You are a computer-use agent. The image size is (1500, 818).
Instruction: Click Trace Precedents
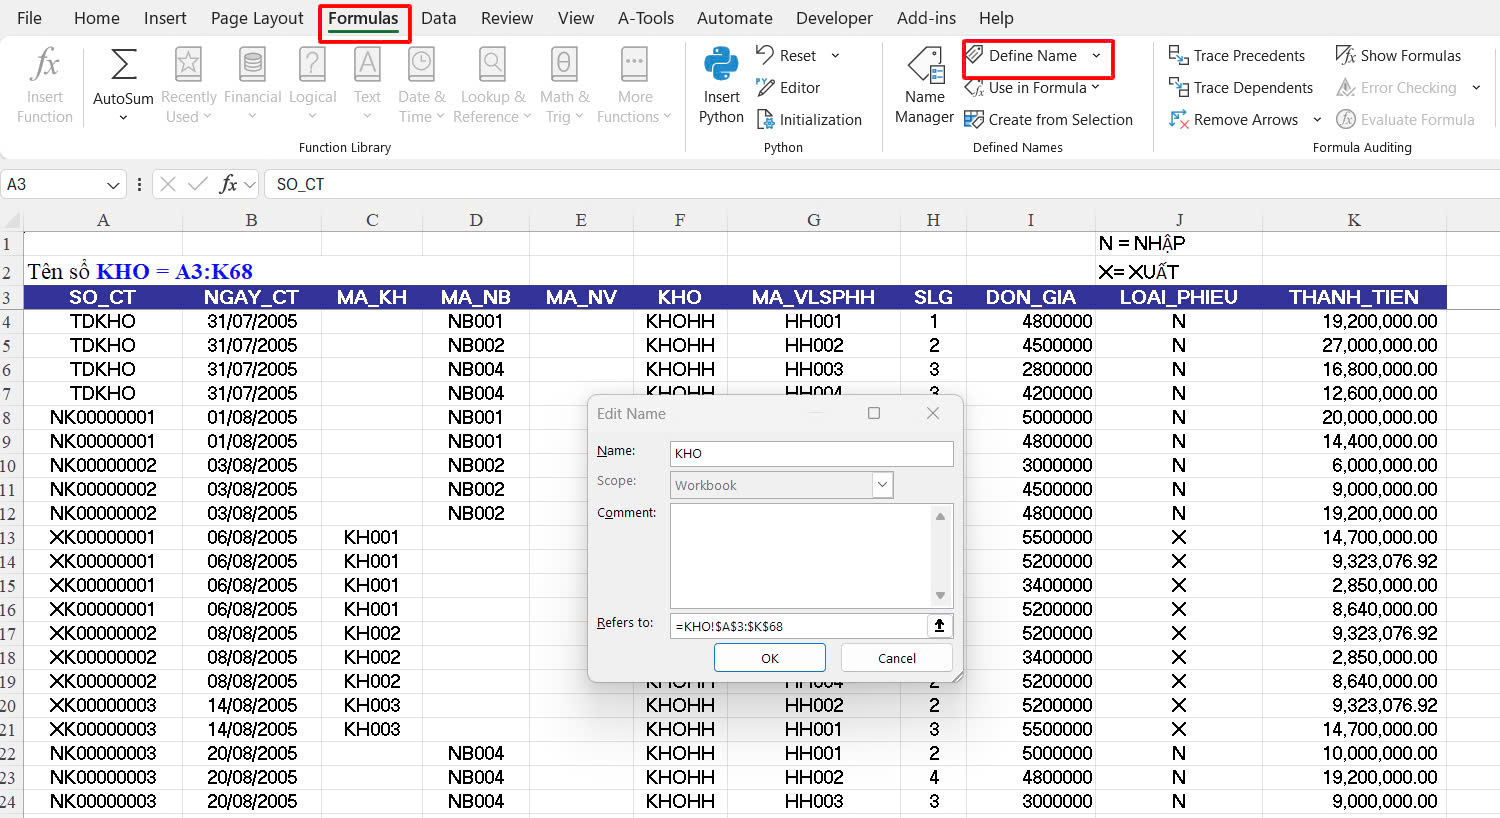click(1237, 55)
